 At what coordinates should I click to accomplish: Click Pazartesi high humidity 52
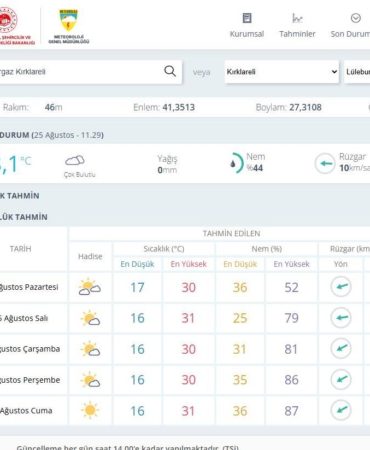coord(291,287)
